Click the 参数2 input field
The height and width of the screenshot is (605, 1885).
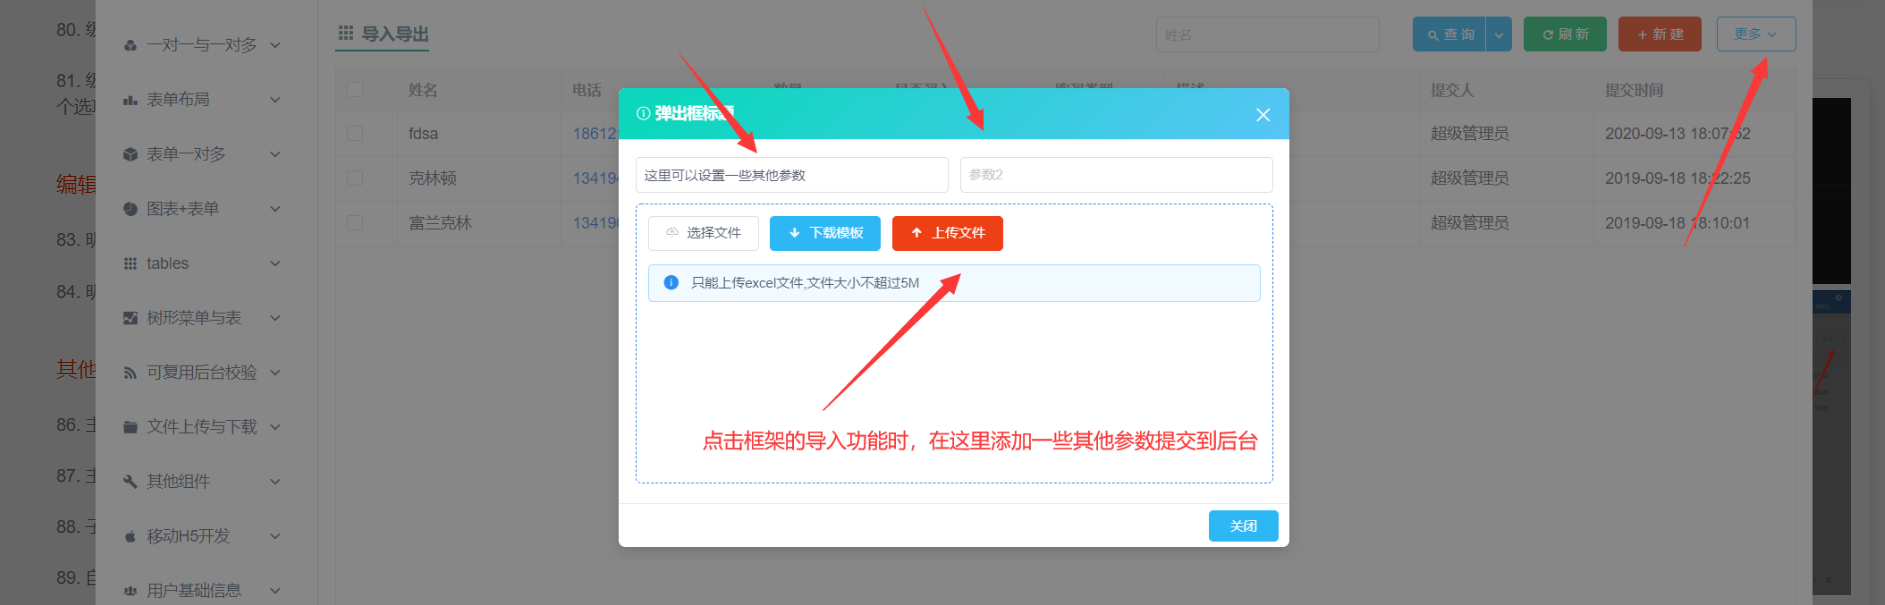(x=1115, y=175)
